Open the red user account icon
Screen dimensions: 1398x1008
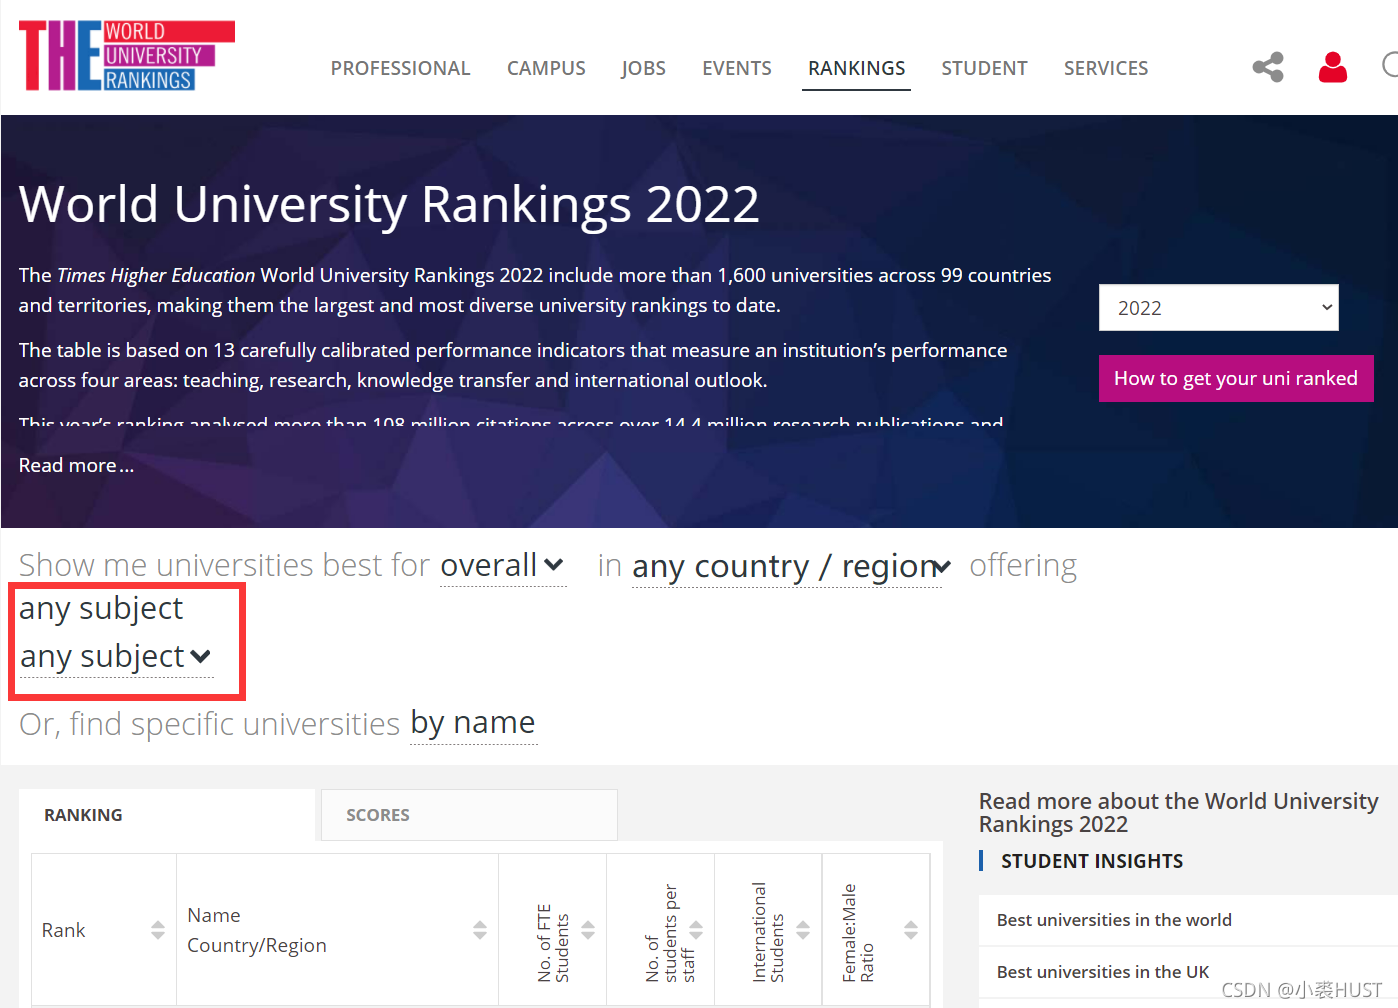[1332, 67]
